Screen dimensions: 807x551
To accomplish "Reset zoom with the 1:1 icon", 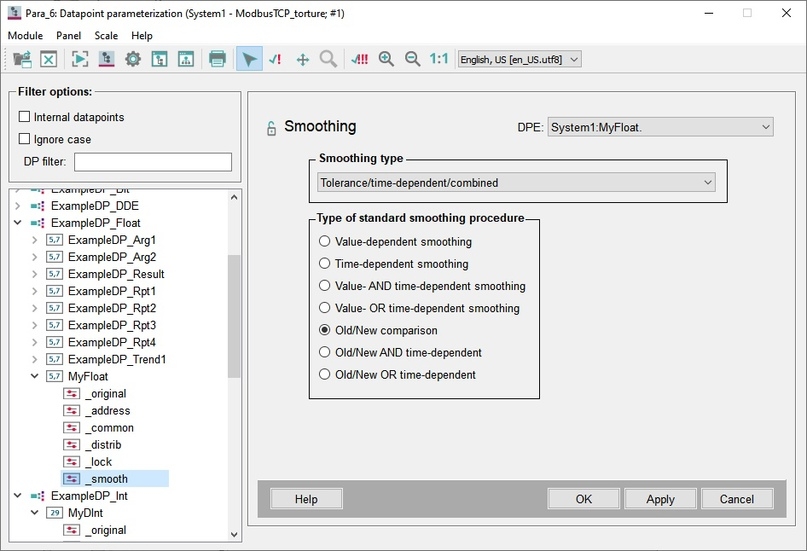I will tap(439, 59).
